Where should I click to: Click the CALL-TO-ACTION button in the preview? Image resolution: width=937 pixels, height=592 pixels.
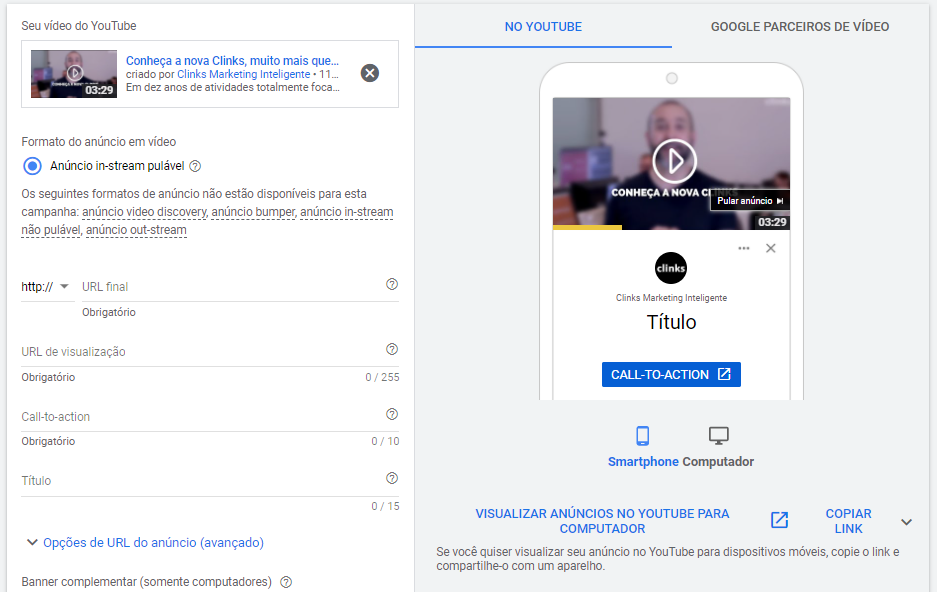[671, 375]
